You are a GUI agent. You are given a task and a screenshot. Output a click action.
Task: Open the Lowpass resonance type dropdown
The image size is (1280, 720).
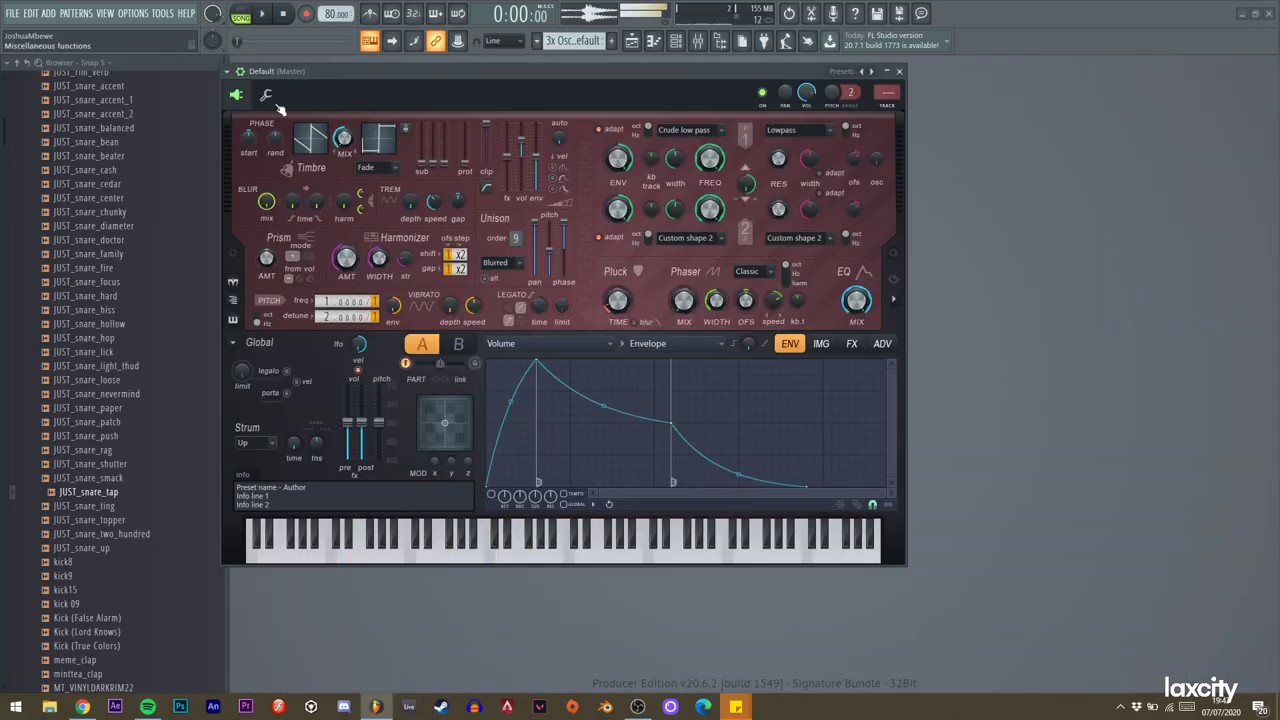click(798, 130)
